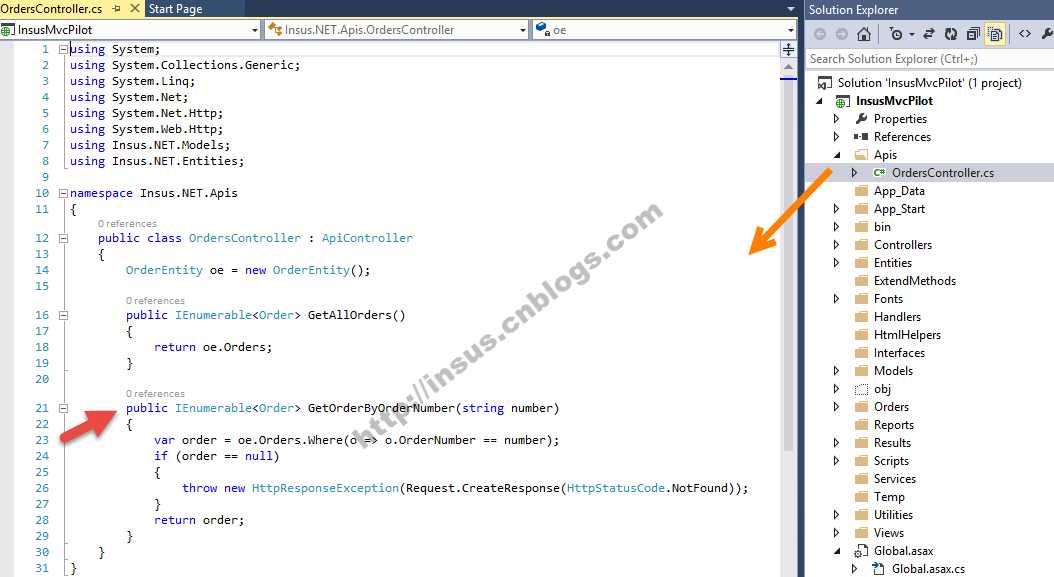The width and height of the screenshot is (1054, 577).
Task: Select the ExtendMethods folder
Action: [914, 280]
